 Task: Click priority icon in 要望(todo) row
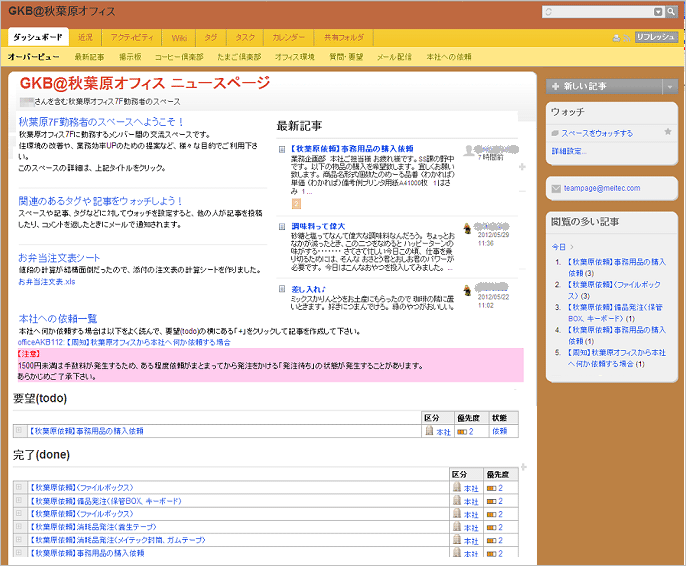(462, 432)
